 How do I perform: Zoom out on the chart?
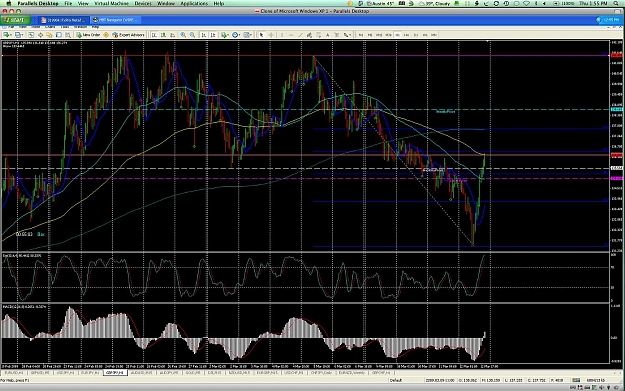tap(192, 35)
